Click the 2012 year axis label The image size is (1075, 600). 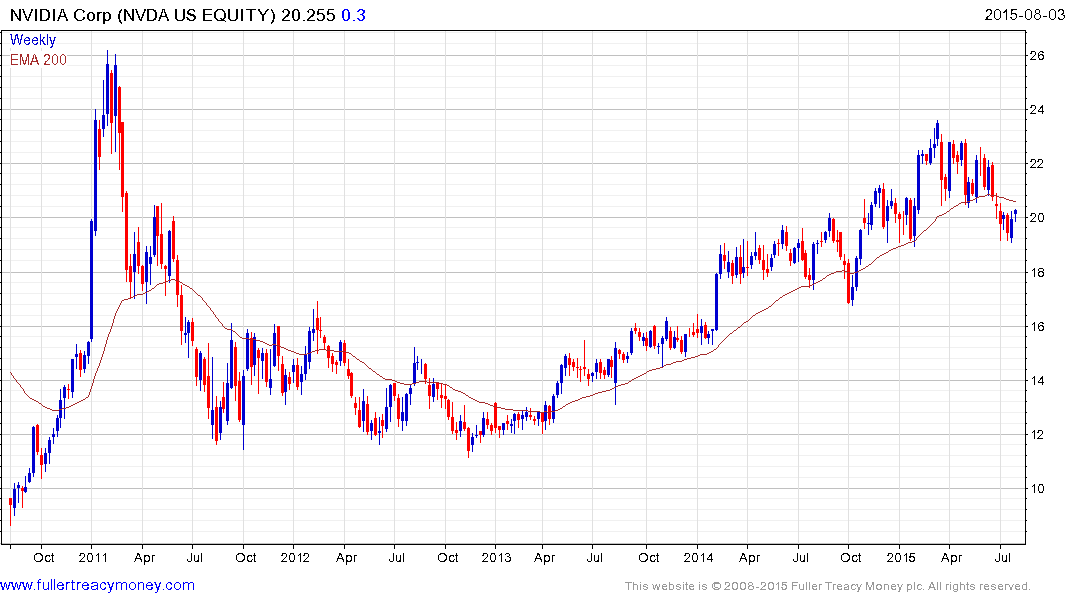point(295,557)
